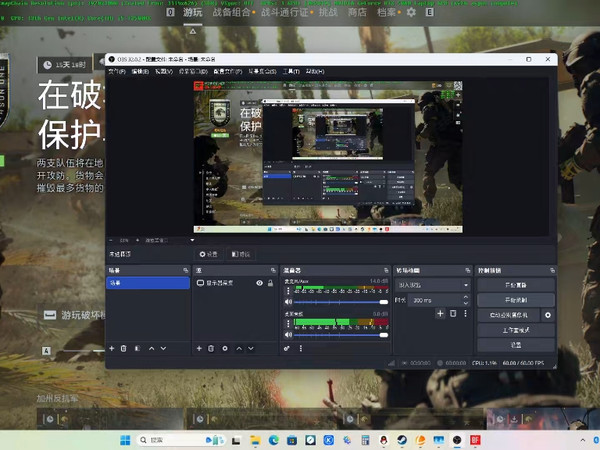Pop out the Sources dock panel
Screen dimensions: 600x450
click(x=273, y=271)
